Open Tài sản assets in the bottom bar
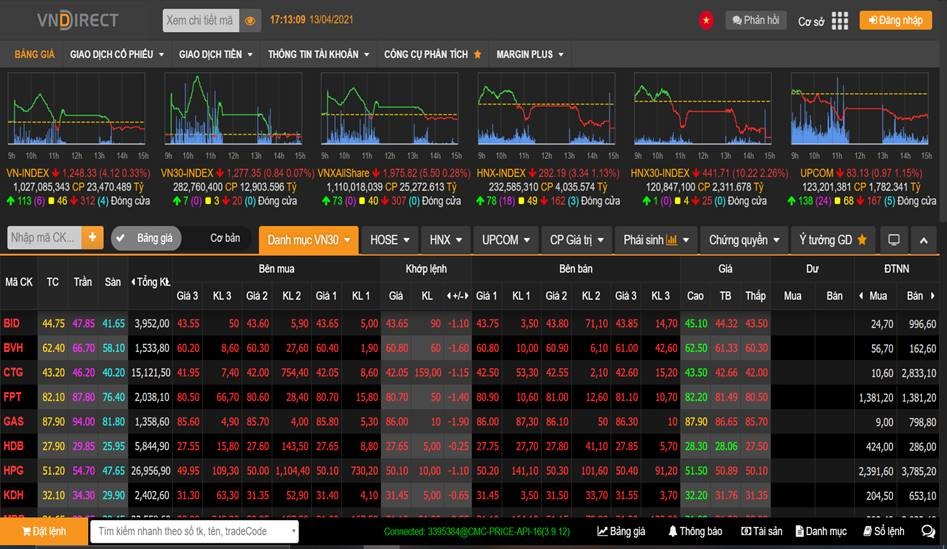The height and width of the screenshot is (549, 947). (762, 531)
